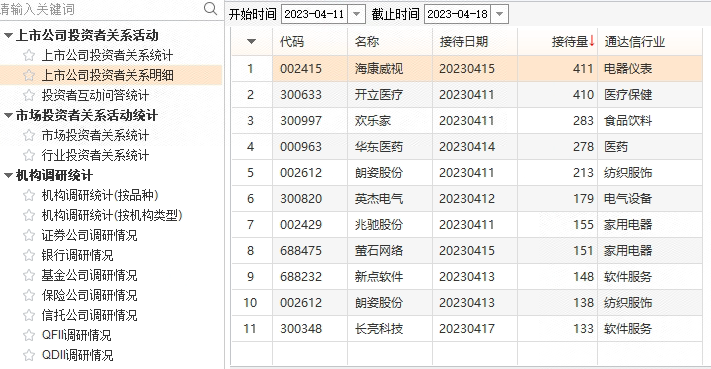Click the 医疗保健 industry cell
The width and height of the screenshot is (711, 369).
point(650,95)
